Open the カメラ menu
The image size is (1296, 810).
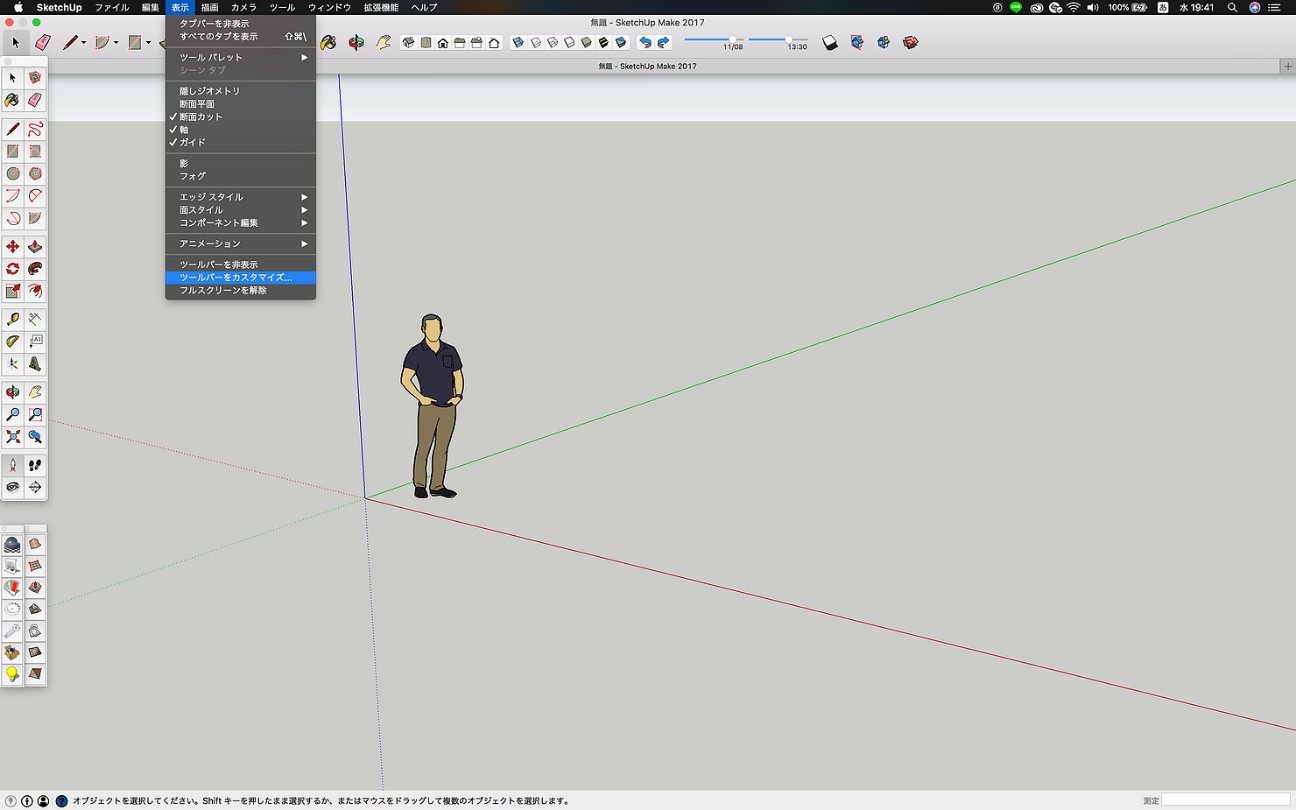[244, 7]
